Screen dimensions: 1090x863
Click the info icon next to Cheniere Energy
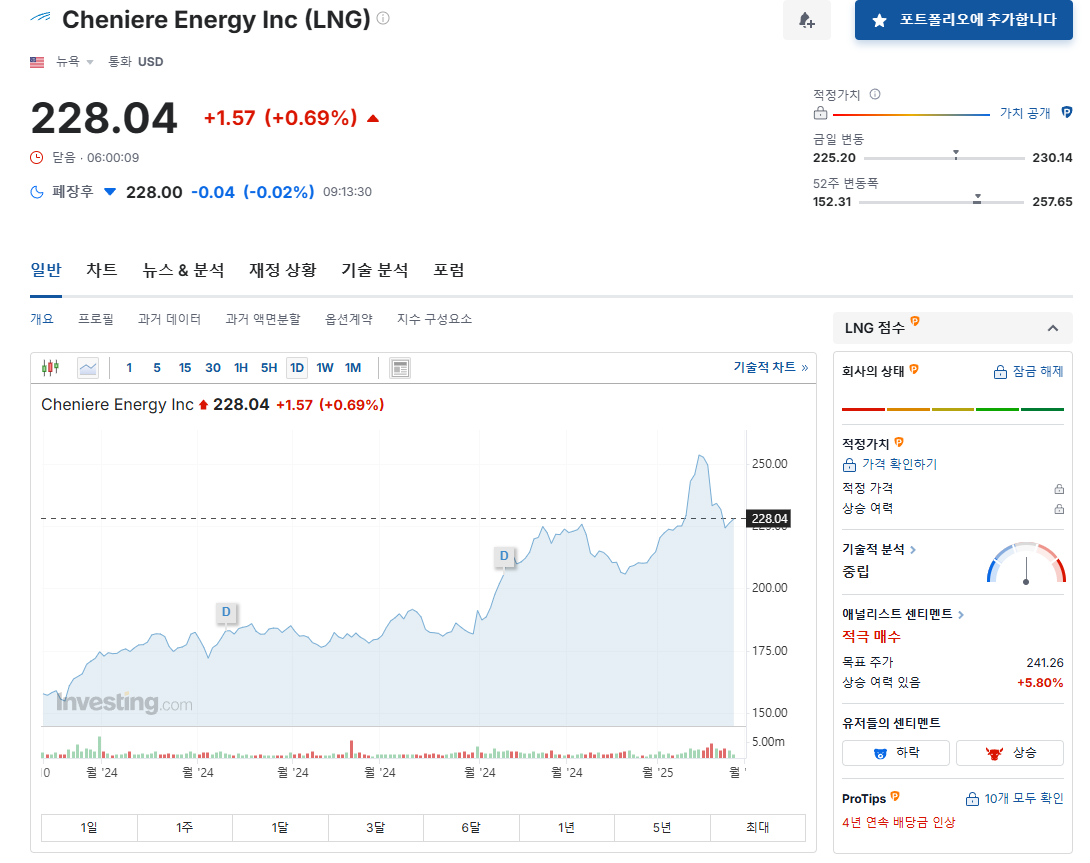click(382, 17)
